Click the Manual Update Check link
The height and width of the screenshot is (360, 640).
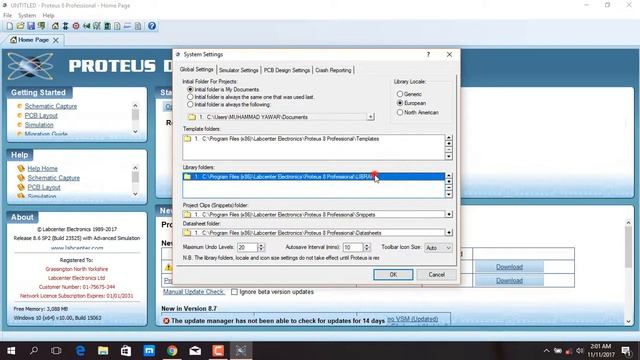[193, 292]
